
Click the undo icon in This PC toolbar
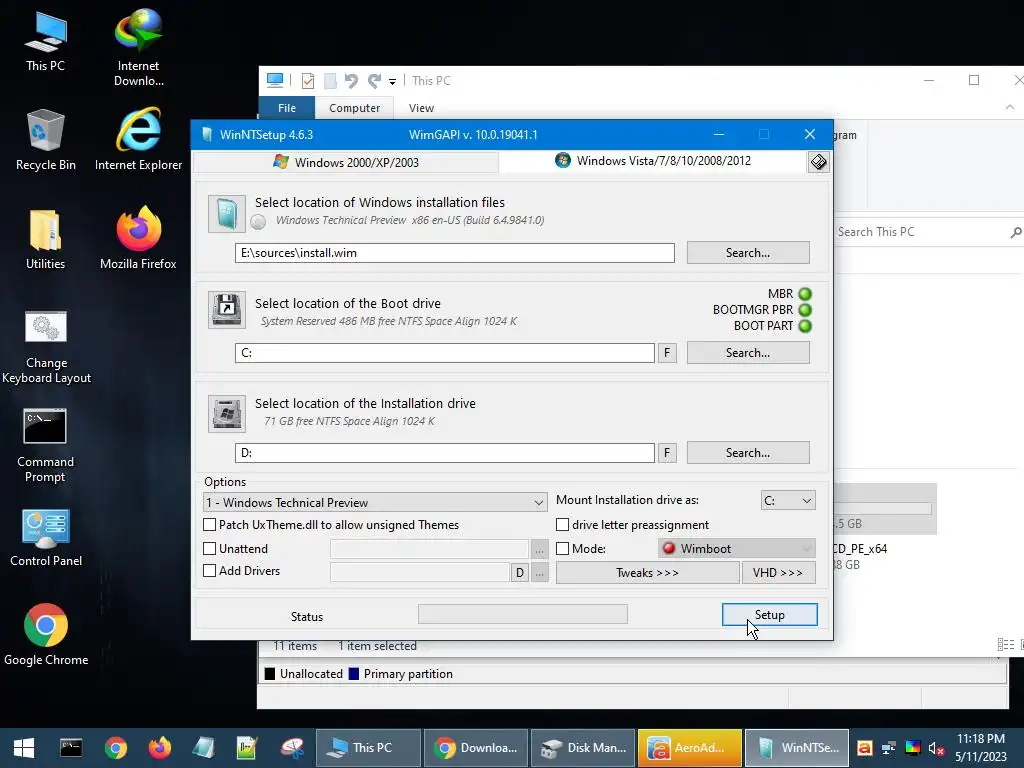point(351,81)
